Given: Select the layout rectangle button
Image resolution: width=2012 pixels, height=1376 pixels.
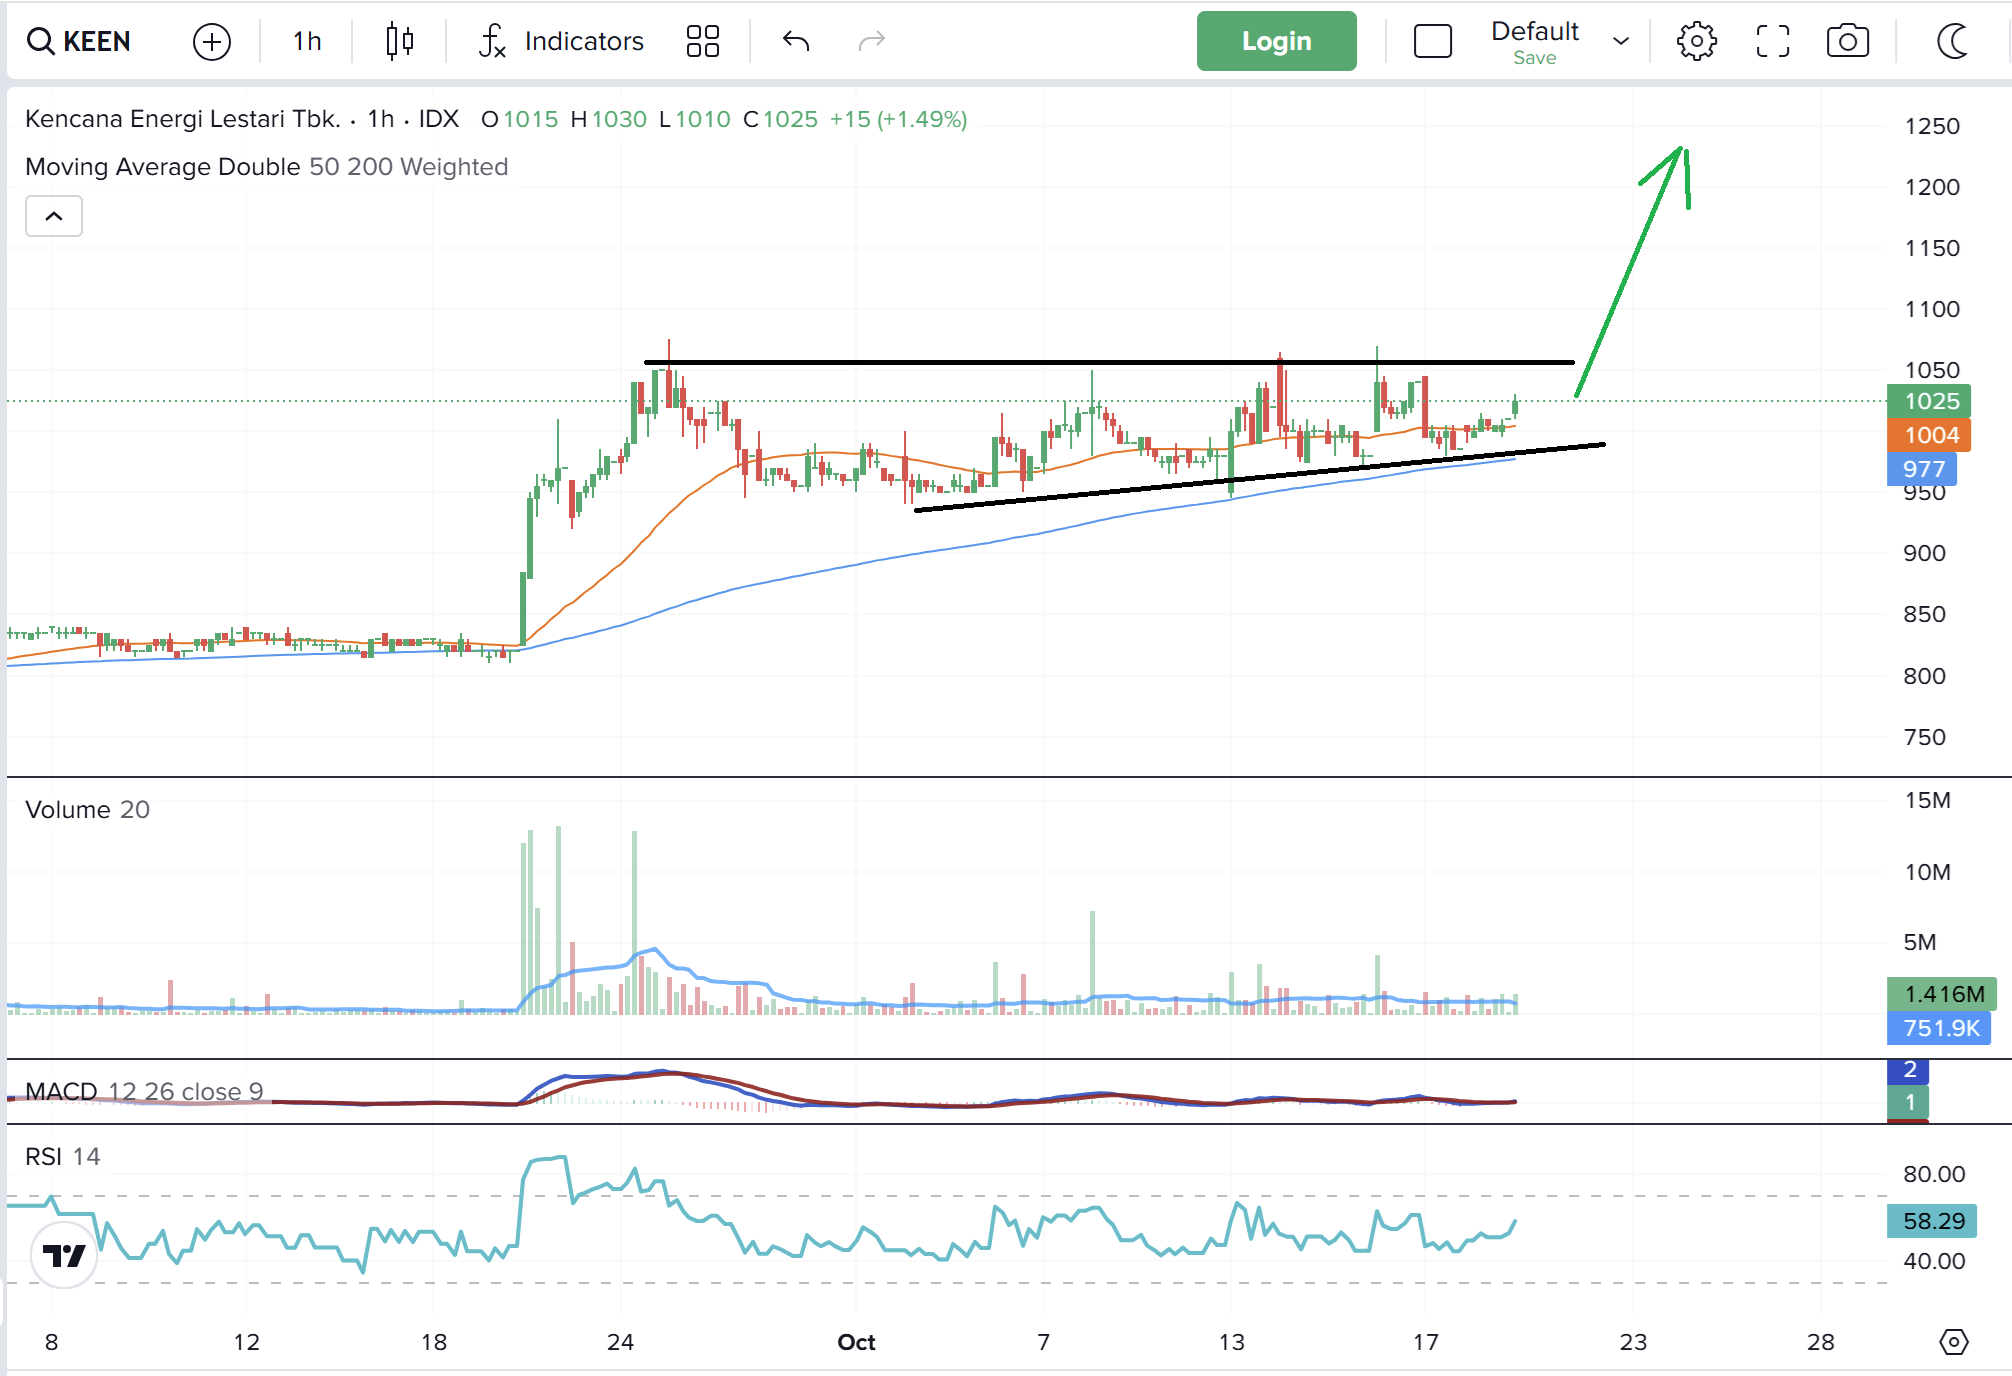Looking at the screenshot, I should 1432,41.
